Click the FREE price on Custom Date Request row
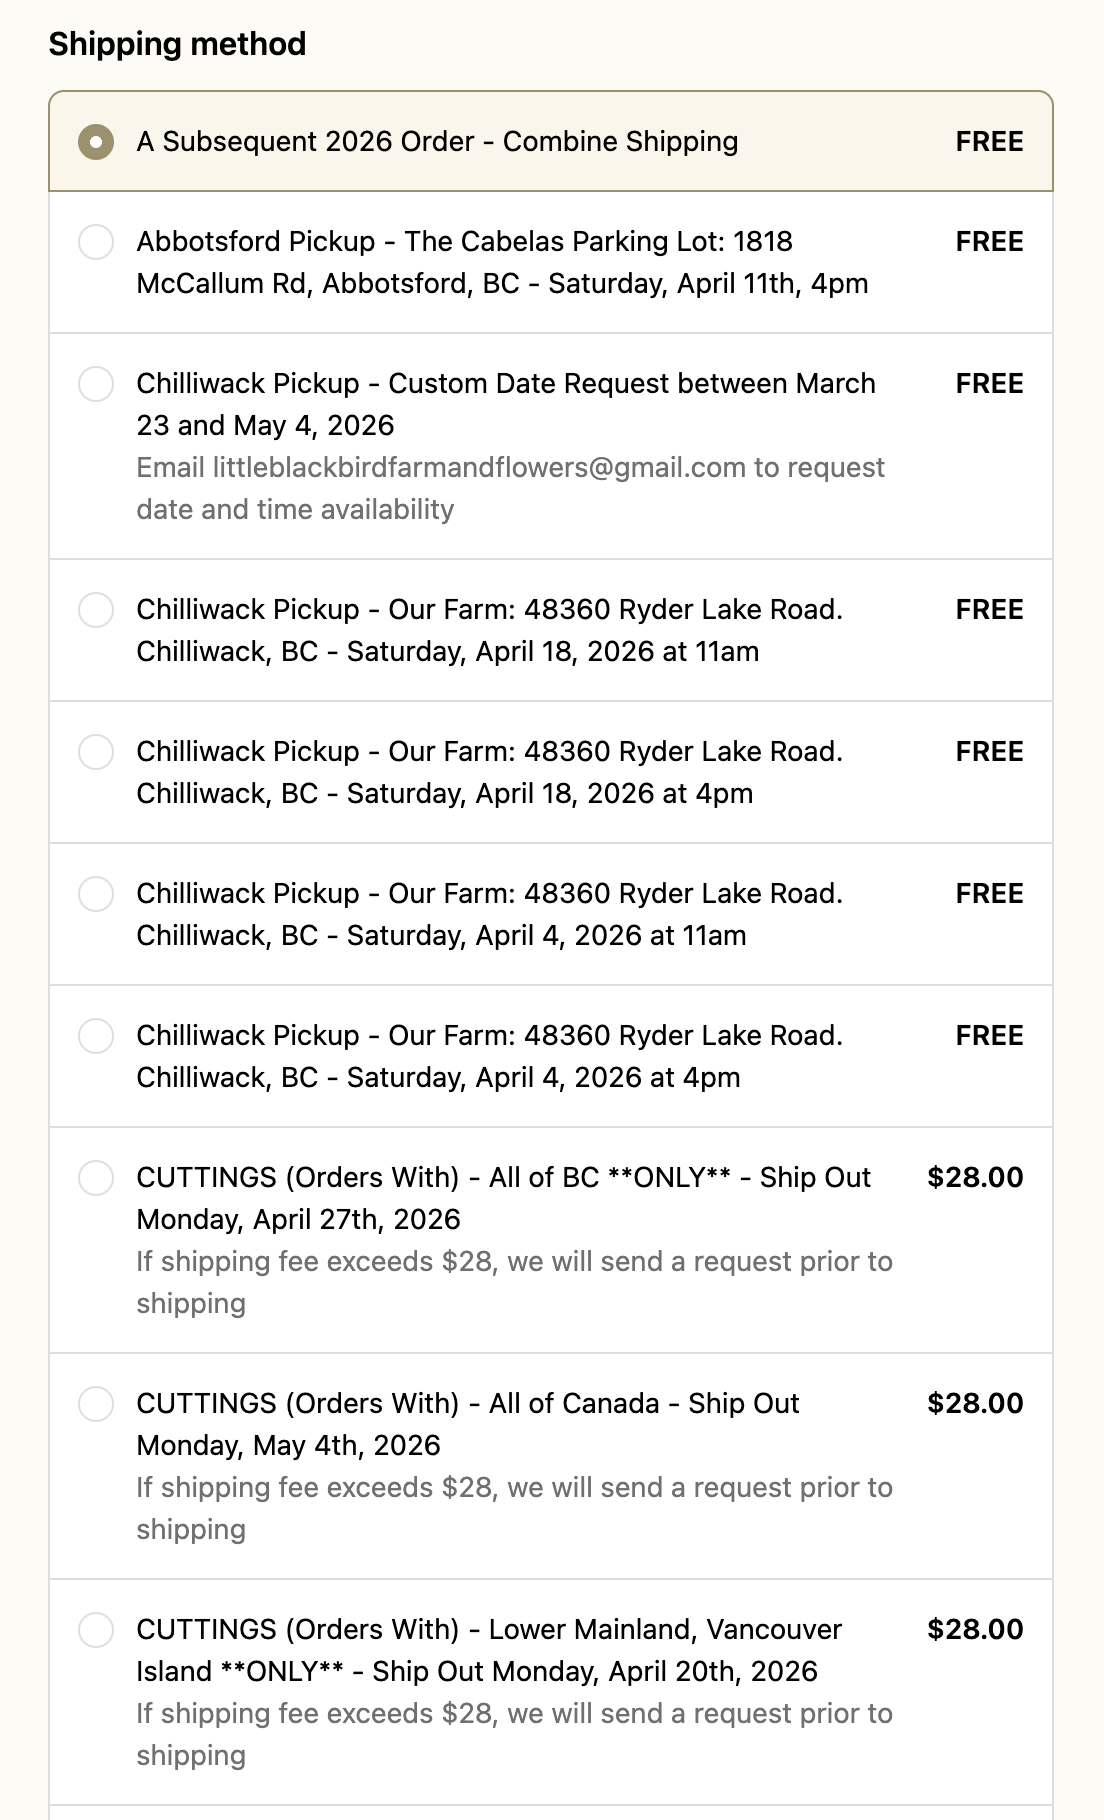Image resolution: width=1104 pixels, height=1820 pixels. click(x=989, y=384)
